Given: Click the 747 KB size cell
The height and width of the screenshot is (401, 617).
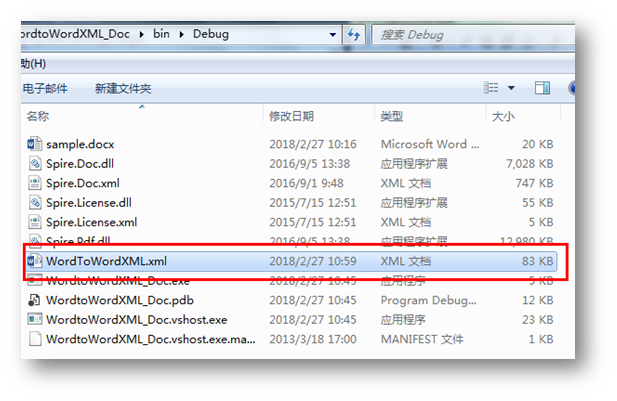Looking at the screenshot, I should [x=534, y=183].
